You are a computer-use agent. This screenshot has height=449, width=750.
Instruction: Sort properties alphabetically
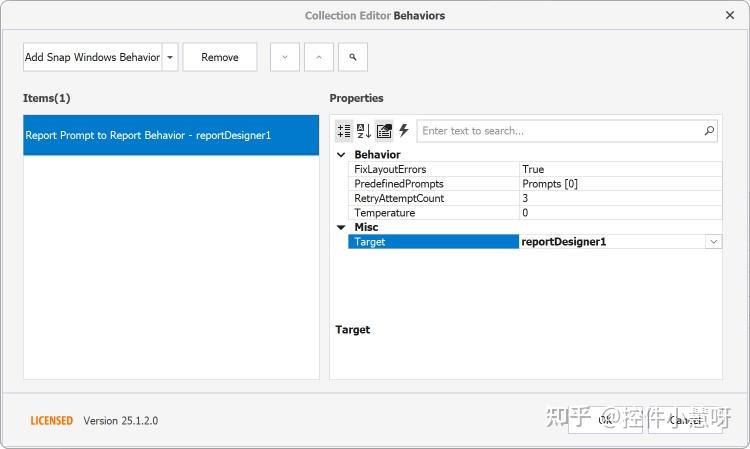point(364,131)
